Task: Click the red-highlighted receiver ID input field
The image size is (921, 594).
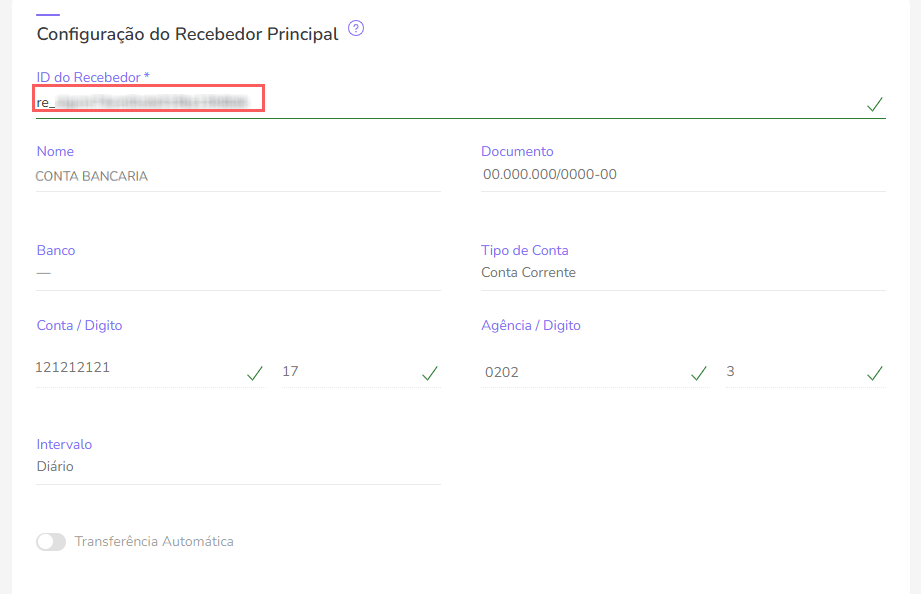Action: pyautogui.click(x=148, y=99)
